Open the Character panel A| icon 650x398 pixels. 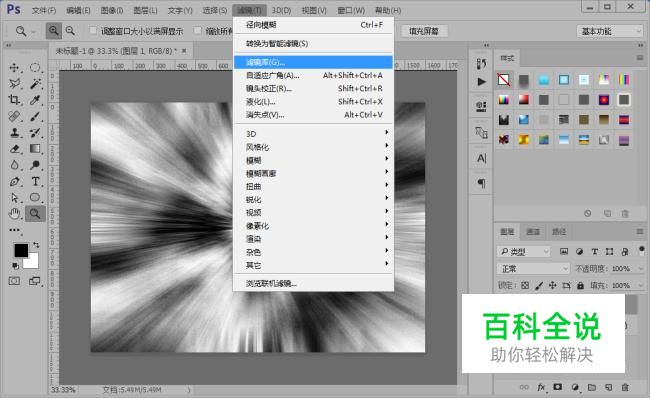[481, 158]
